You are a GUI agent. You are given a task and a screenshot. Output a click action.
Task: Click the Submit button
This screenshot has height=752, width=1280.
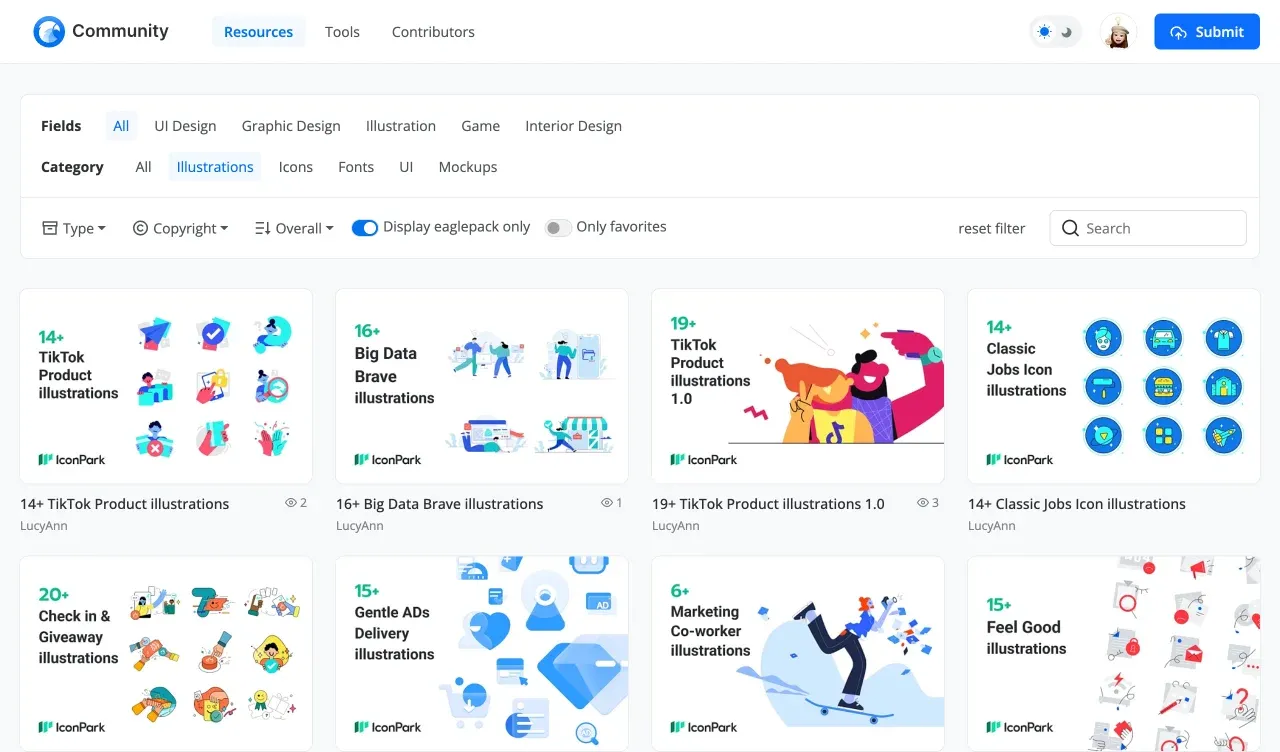tap(1207, 32)
